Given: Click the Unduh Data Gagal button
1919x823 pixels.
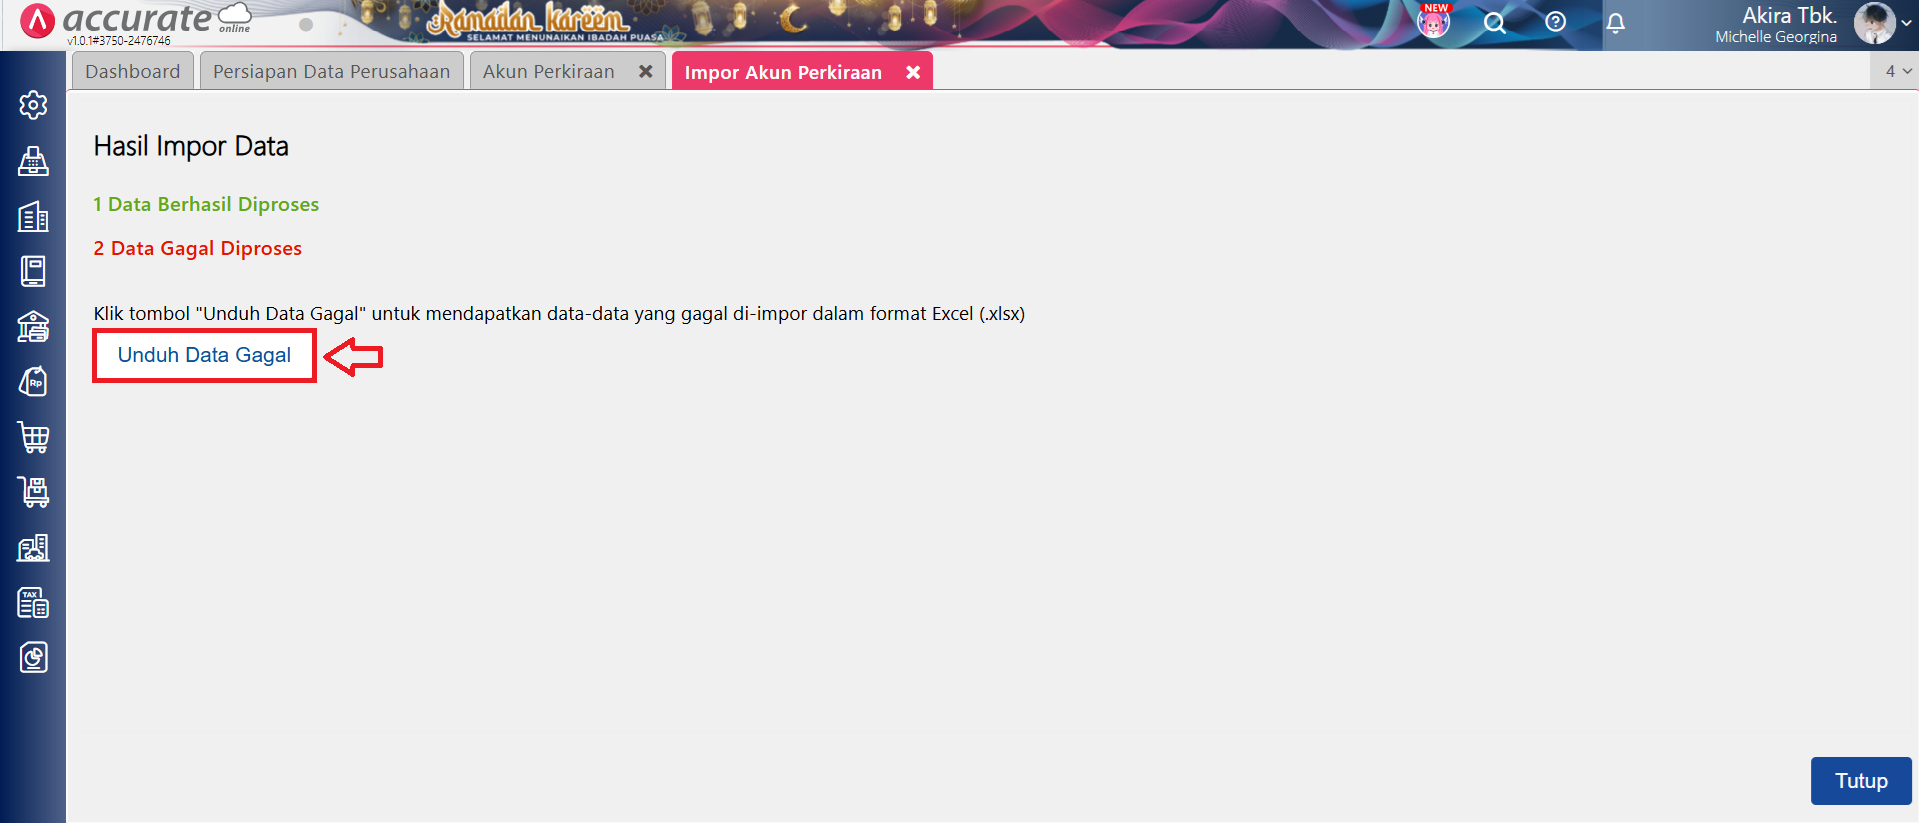Looking at the screenshot, I should 204,355.
